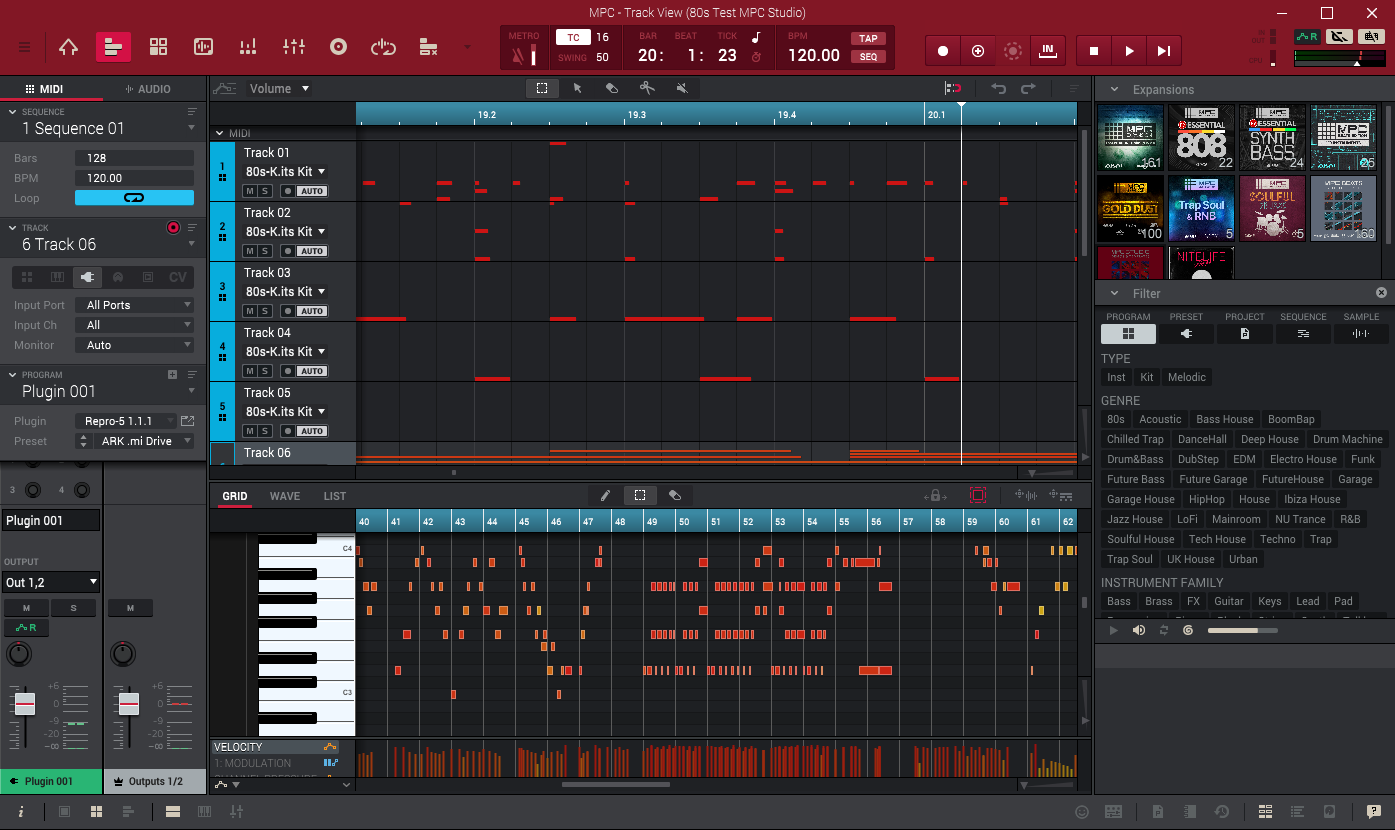Image resolution: width=1395 pixels, height=830 pixels.
Task: Select the Trap genre filter
Action: pyautogui.click(x=1321, y=539)
